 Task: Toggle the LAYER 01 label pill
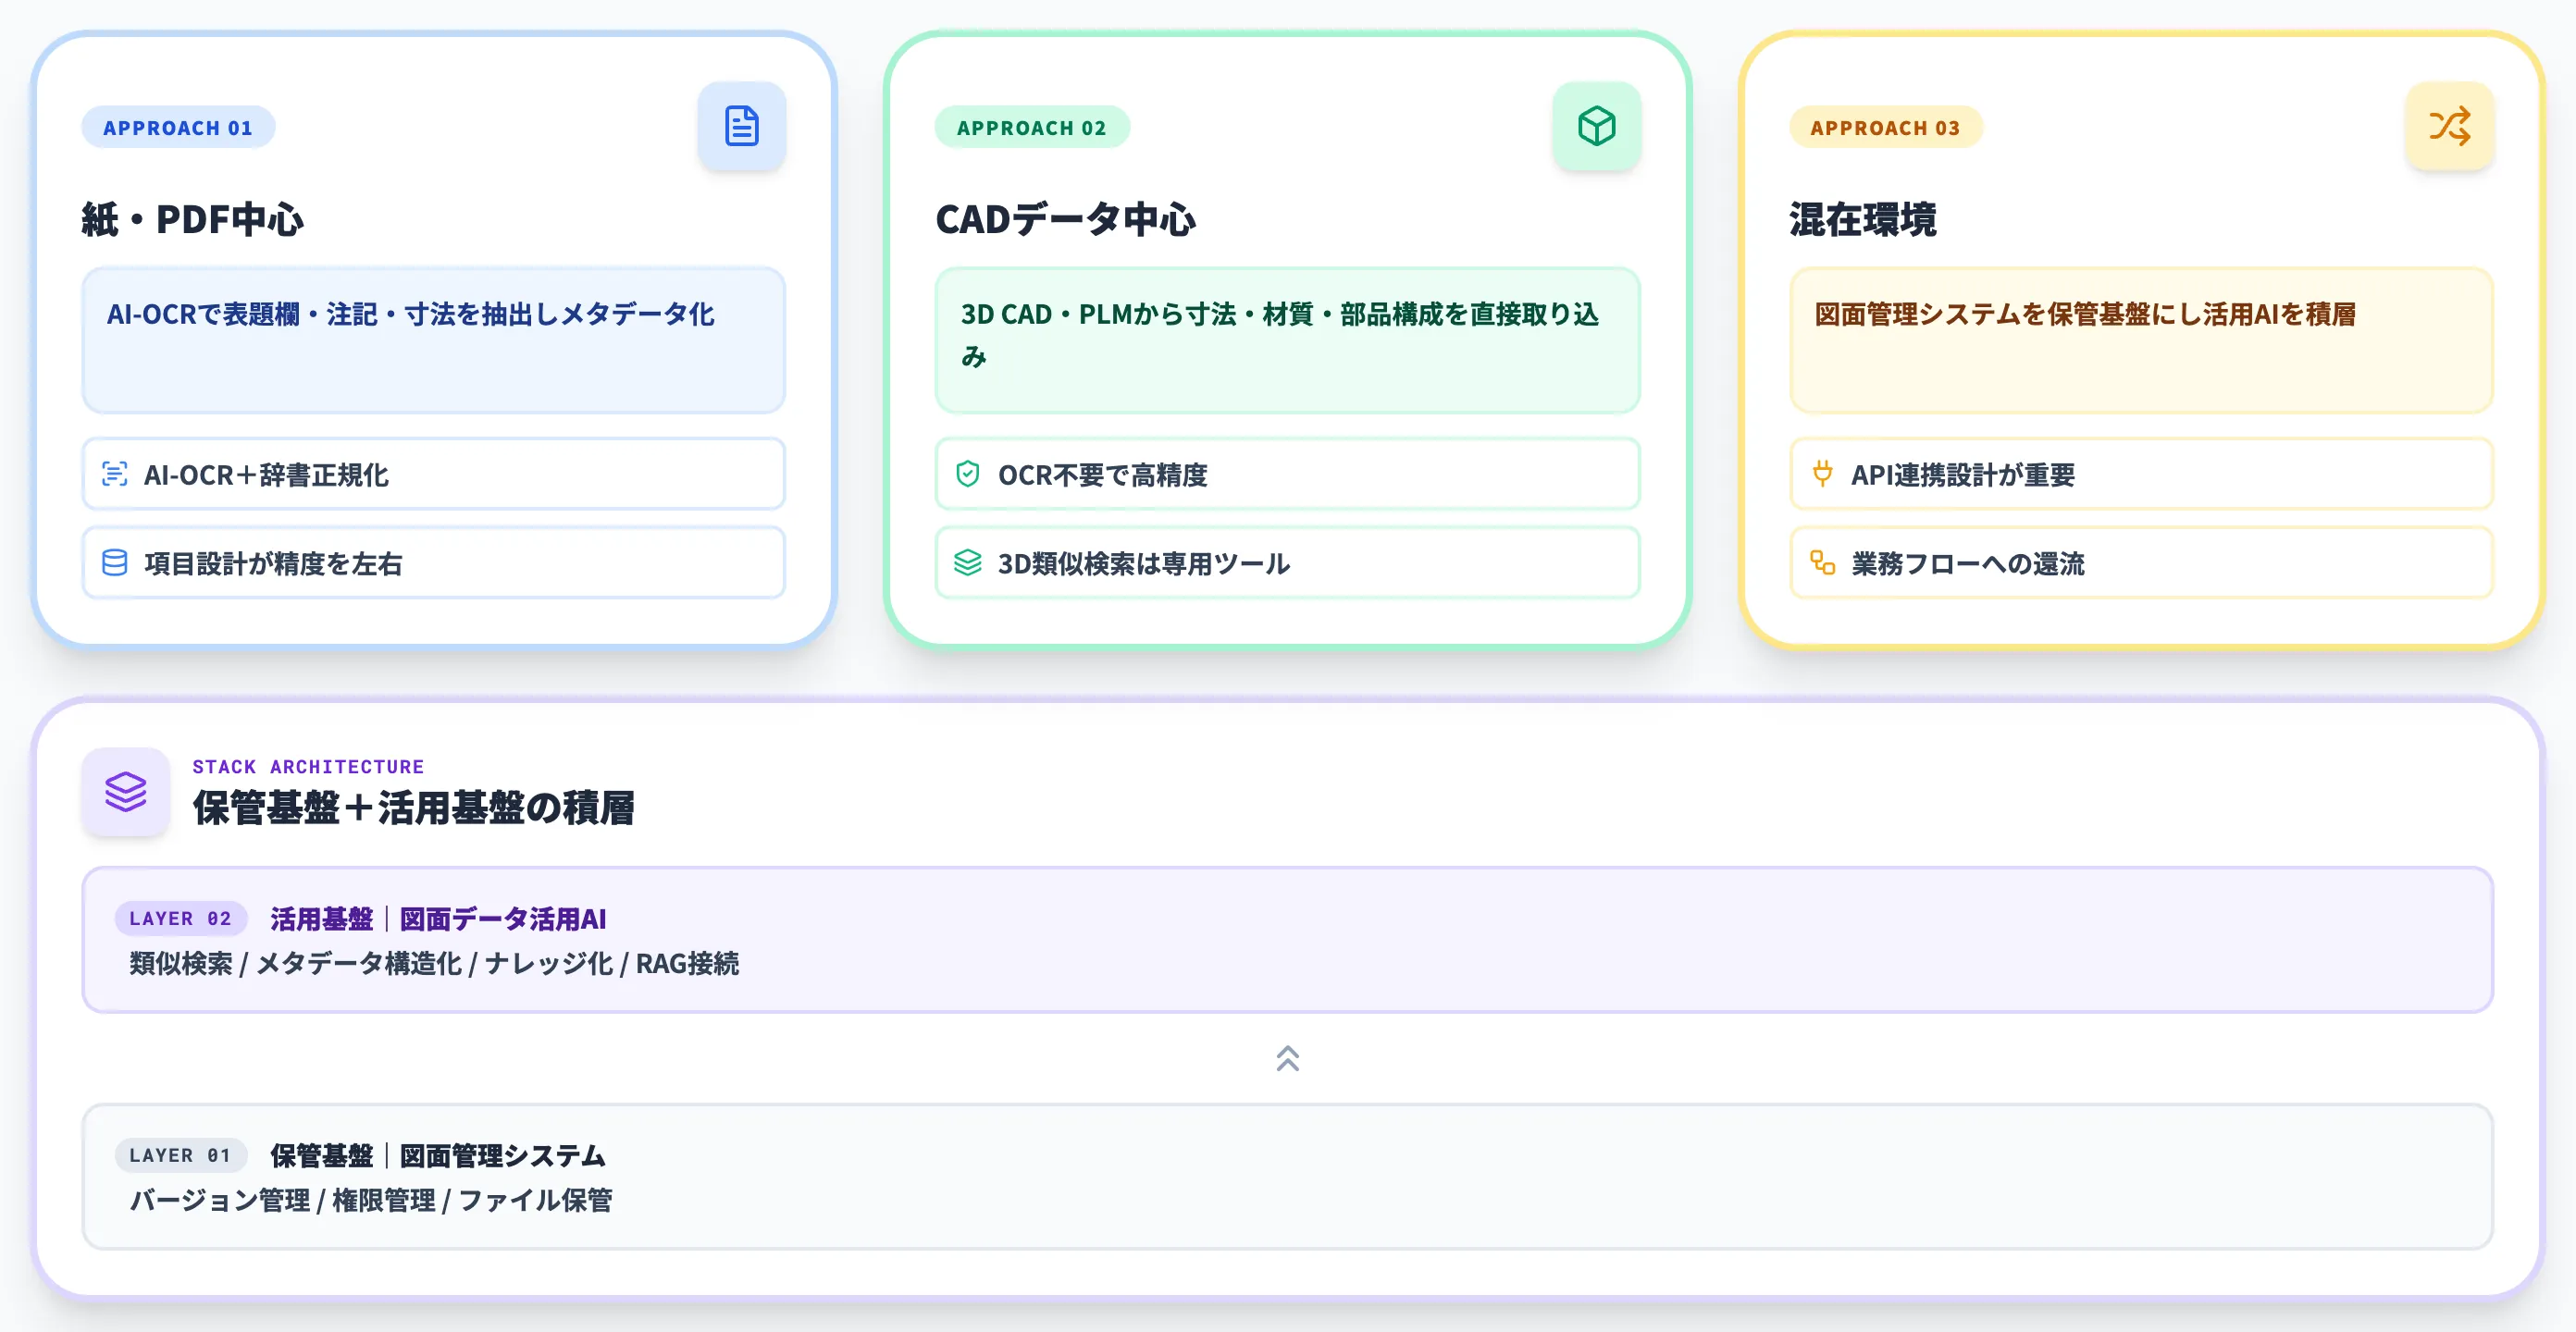181,1156
